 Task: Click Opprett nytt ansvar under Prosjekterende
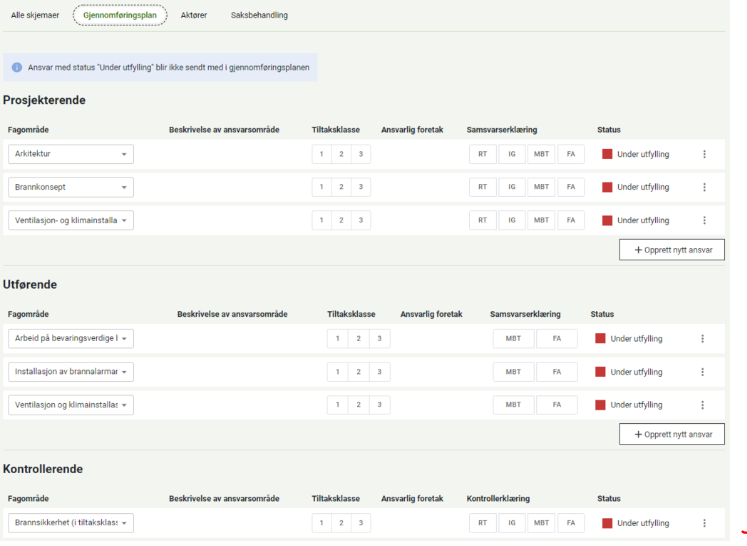(672, 250)
